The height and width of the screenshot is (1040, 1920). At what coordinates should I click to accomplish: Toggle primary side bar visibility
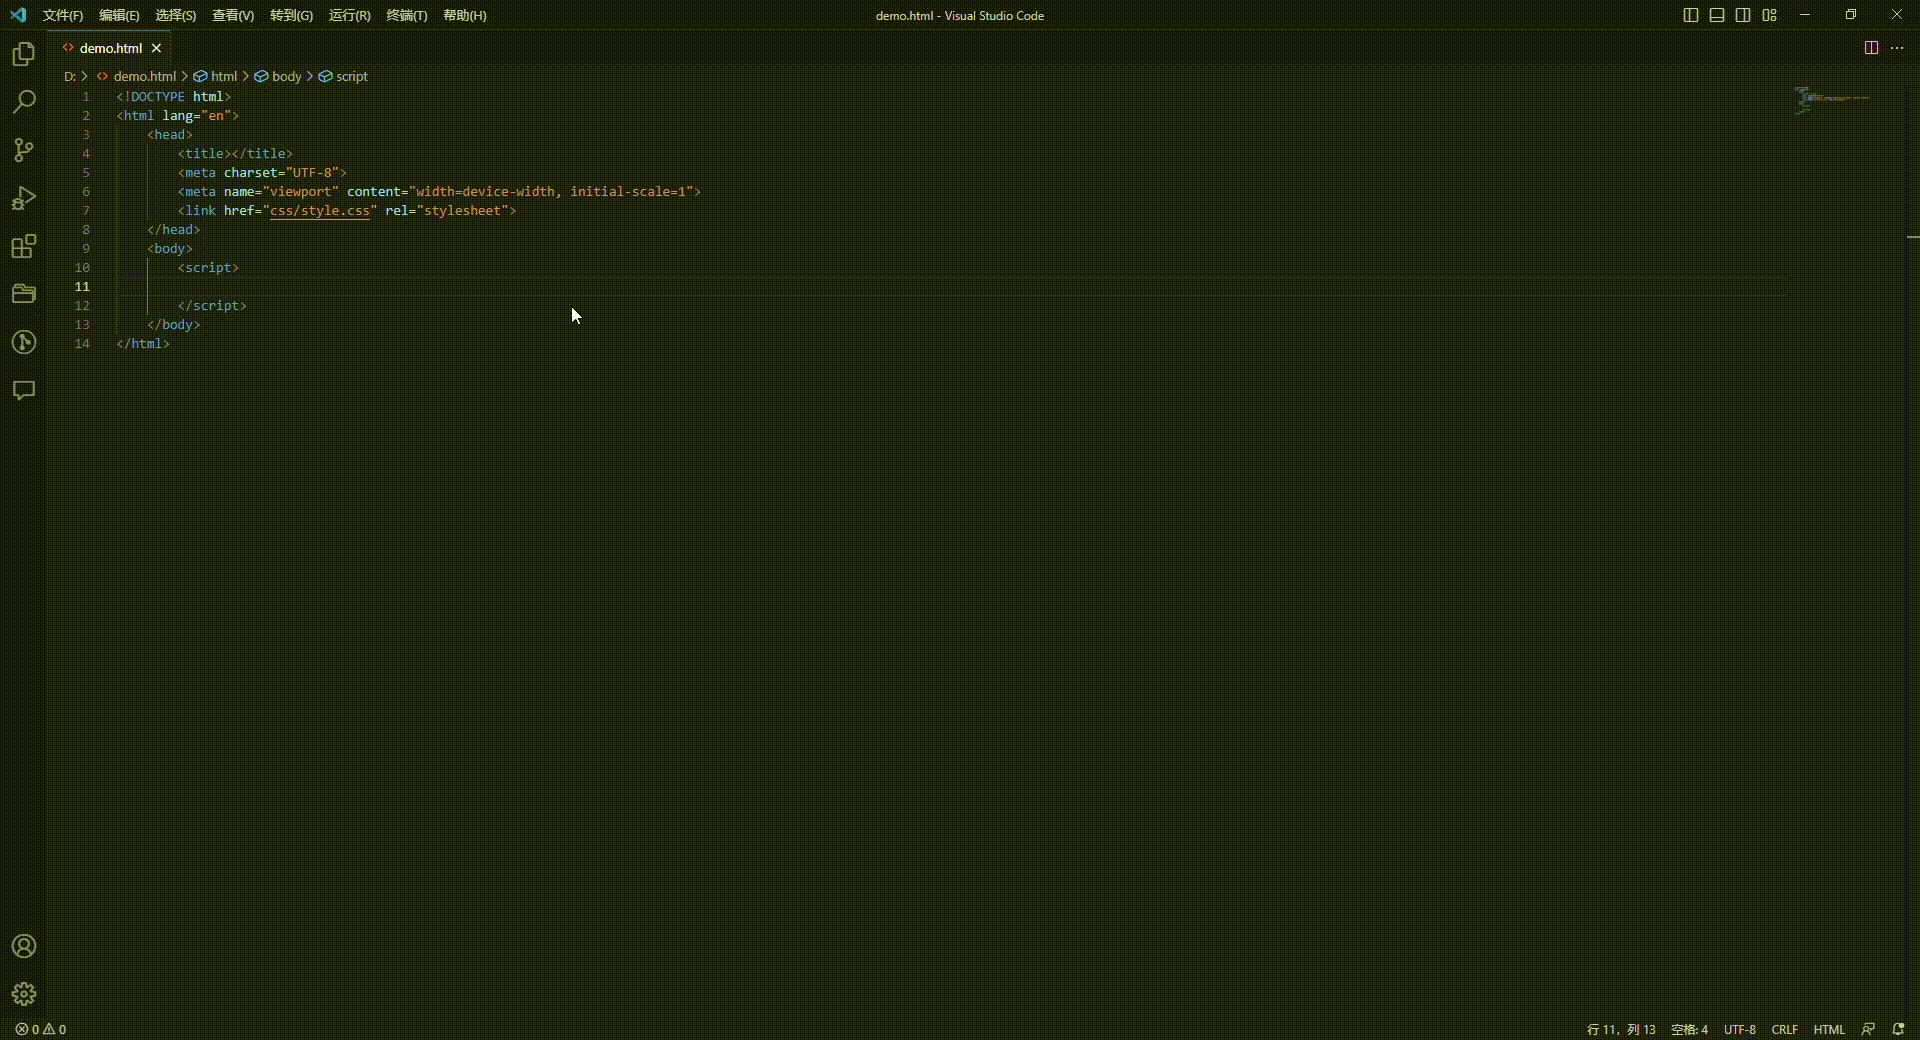[1690, 15]
